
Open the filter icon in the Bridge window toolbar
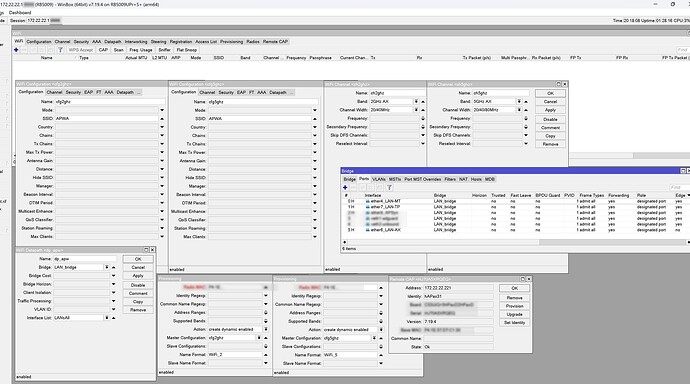click(x=389, y=187)
